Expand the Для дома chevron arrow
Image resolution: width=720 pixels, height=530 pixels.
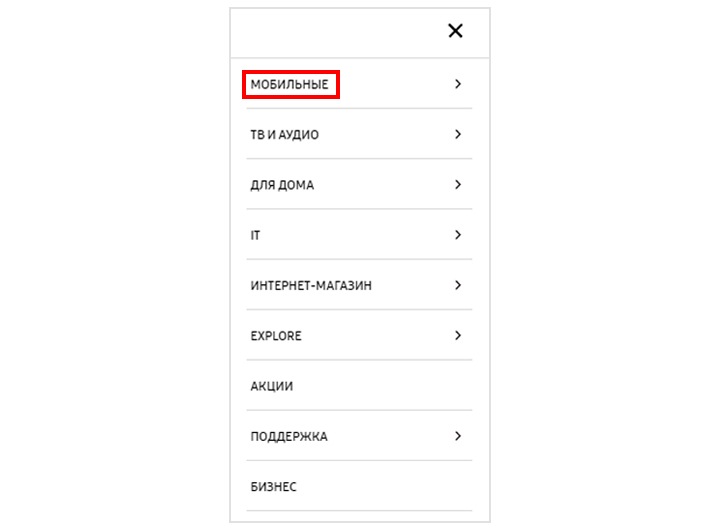(458, 185)
